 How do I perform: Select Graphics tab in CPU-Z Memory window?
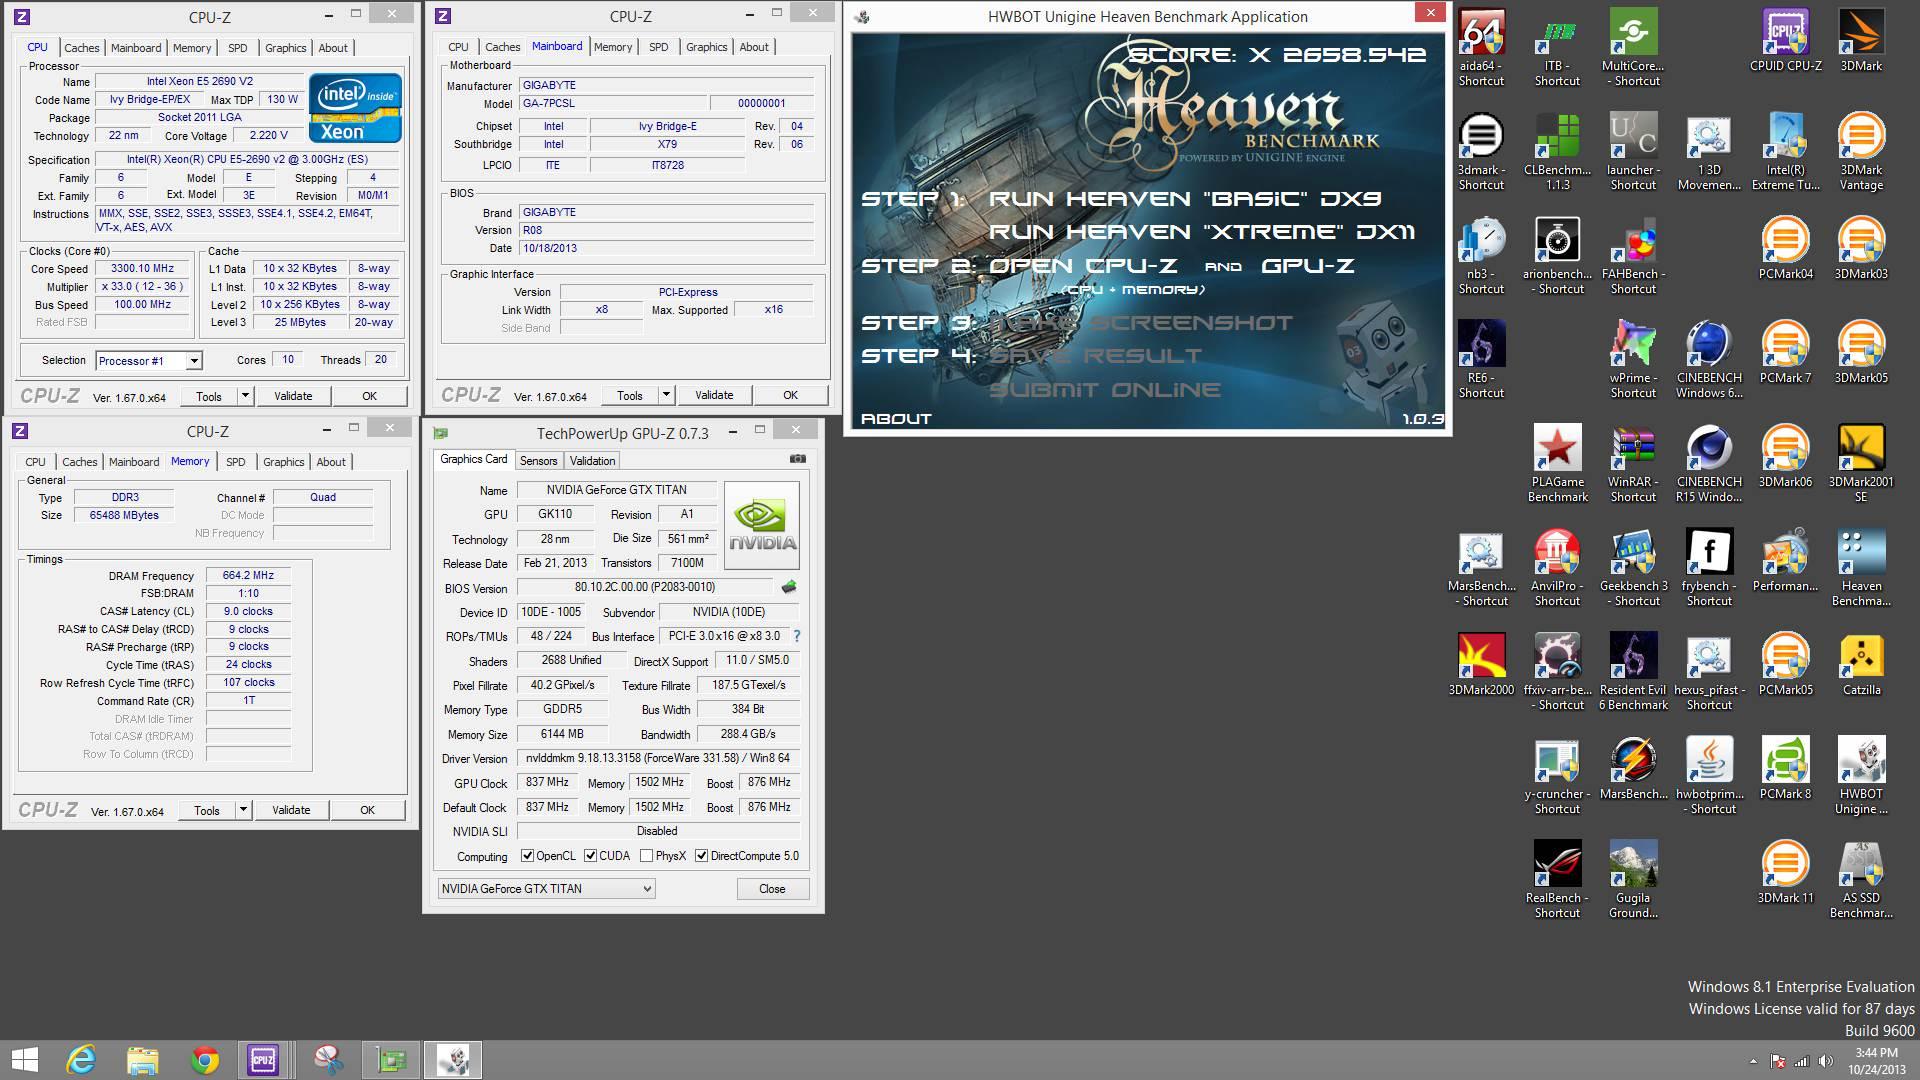pyautogui.click(x=283, y=462)
